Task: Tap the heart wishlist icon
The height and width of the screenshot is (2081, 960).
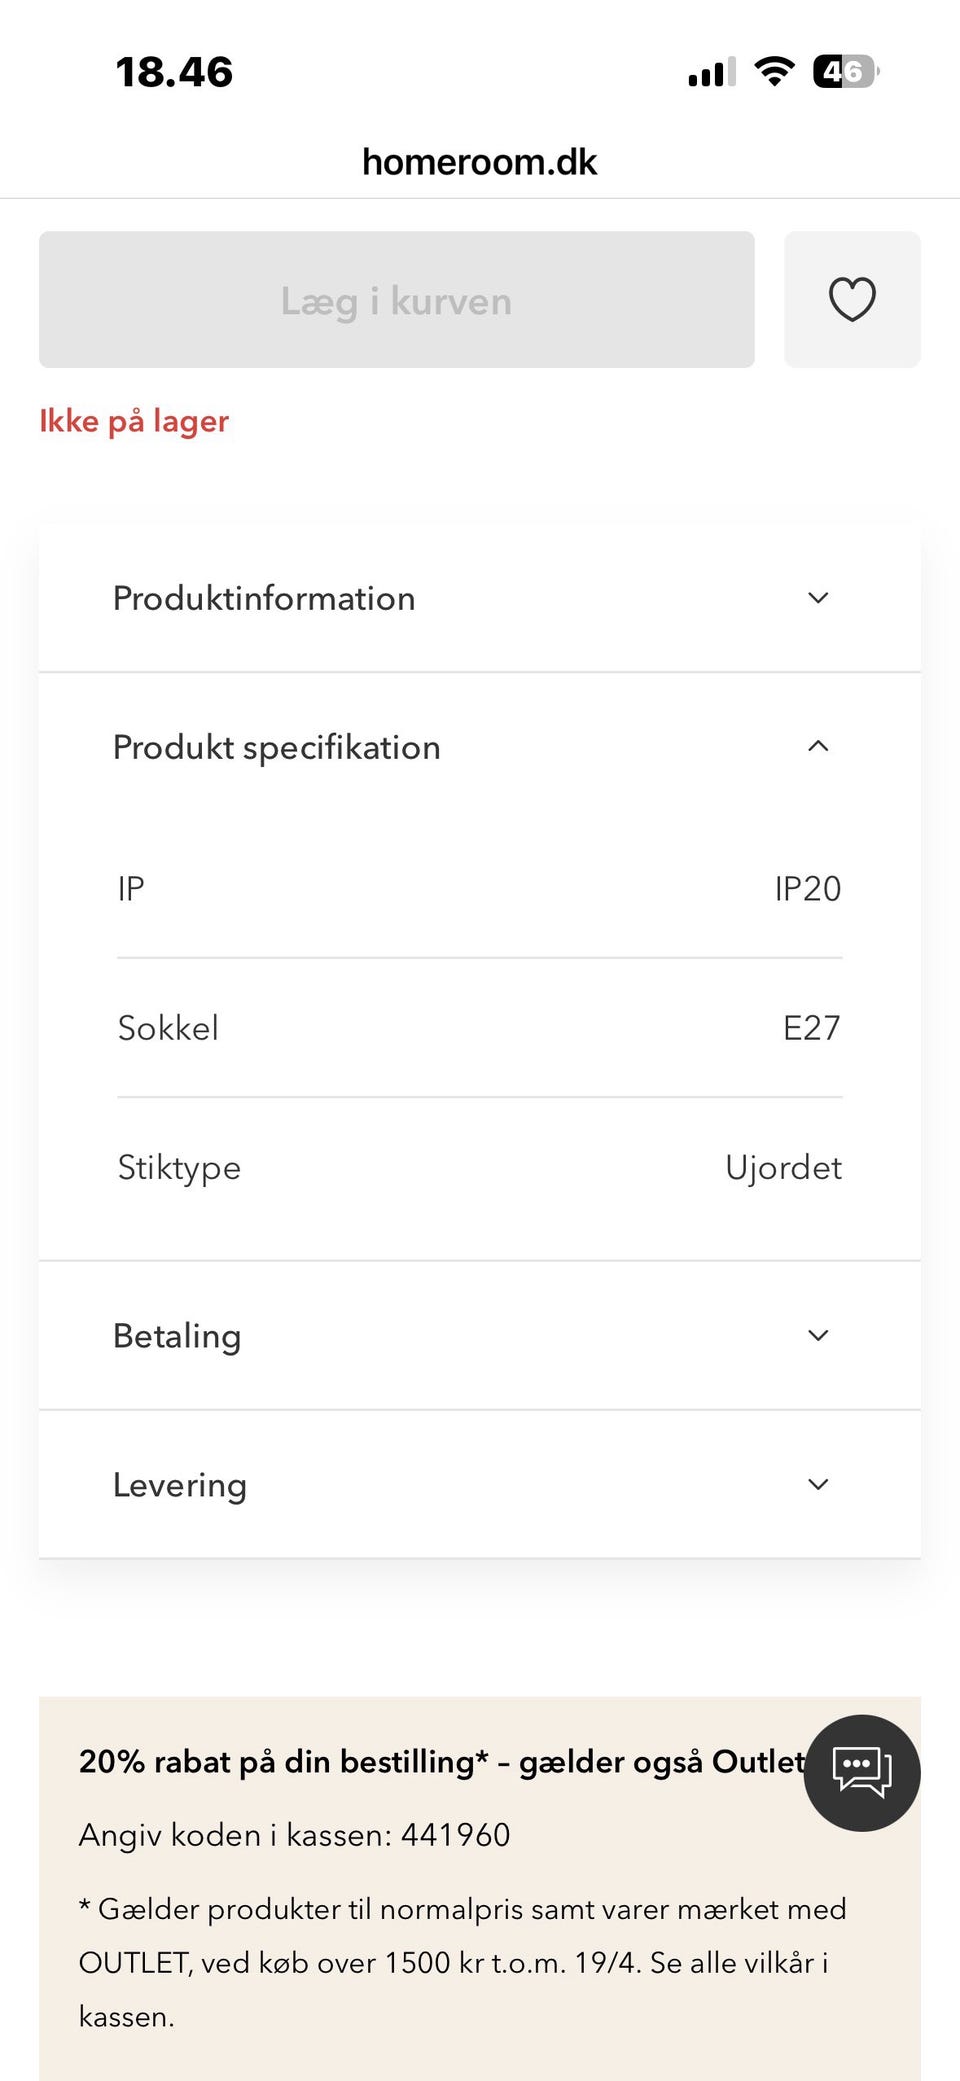Action: [x=852, y=299]
